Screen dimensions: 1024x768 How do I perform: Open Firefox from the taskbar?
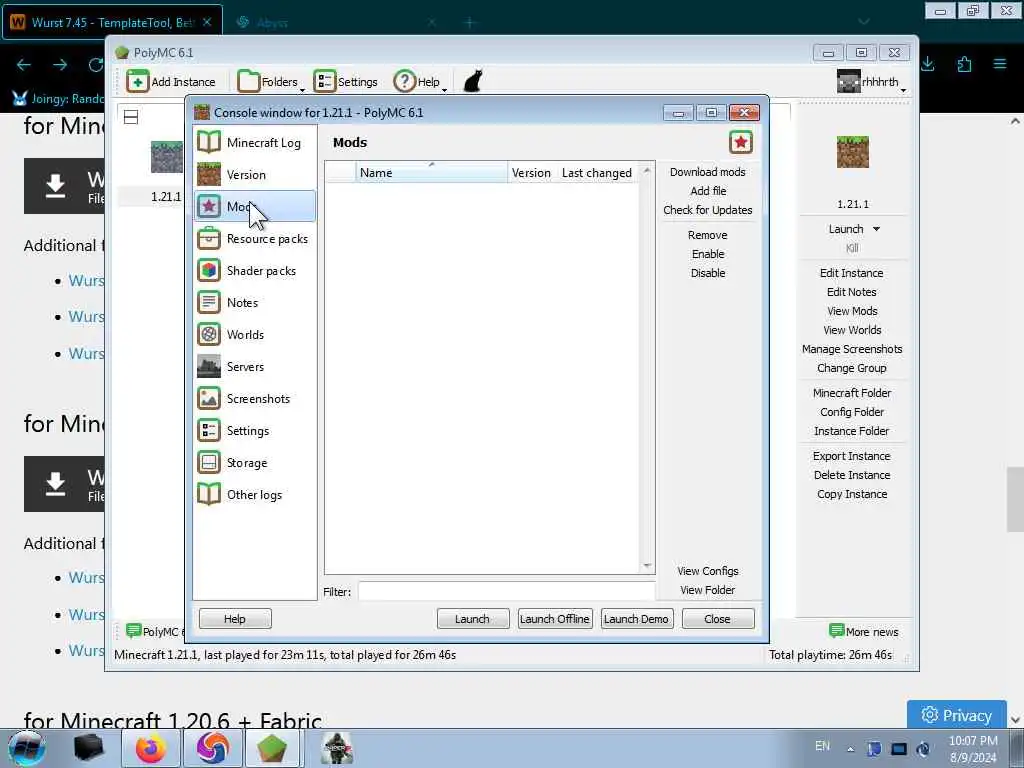pyautogui.click(x=151, y=748)
